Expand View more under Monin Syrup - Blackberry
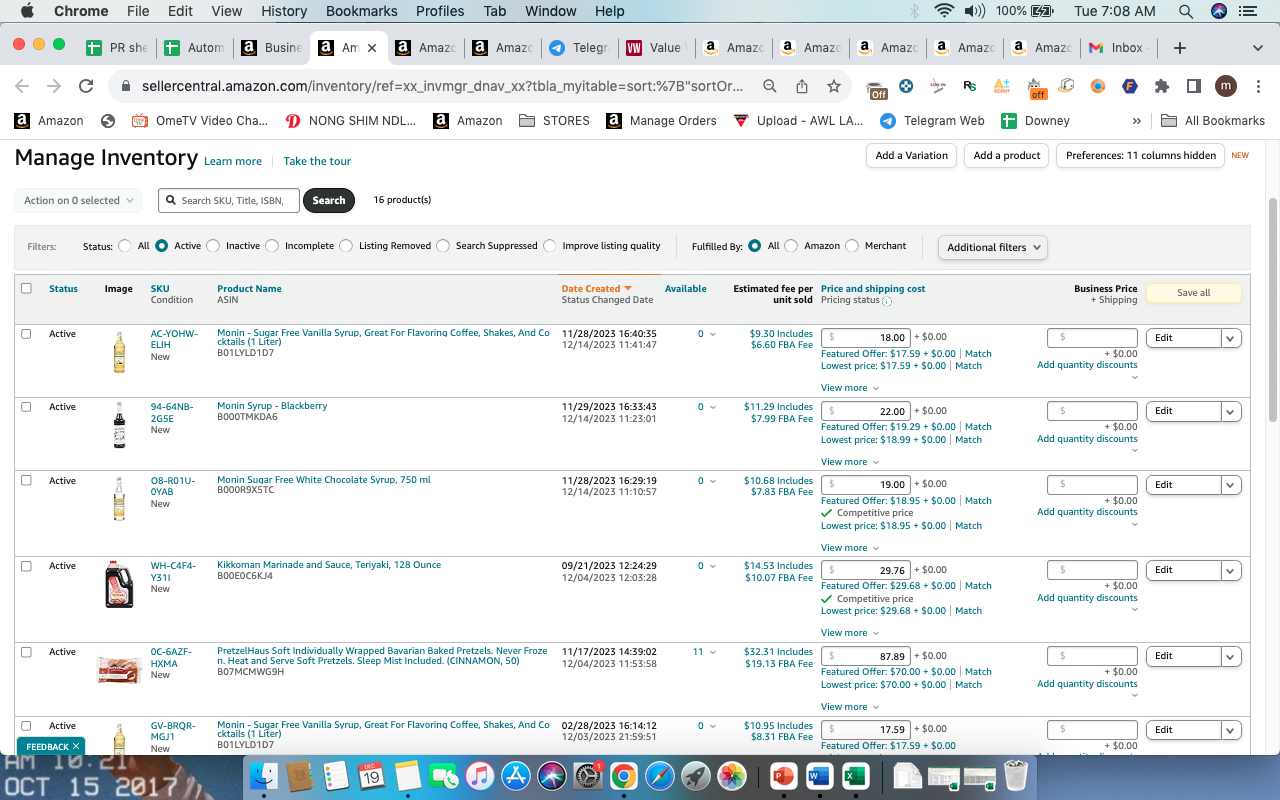The image size is (1280, 800). 850,462
